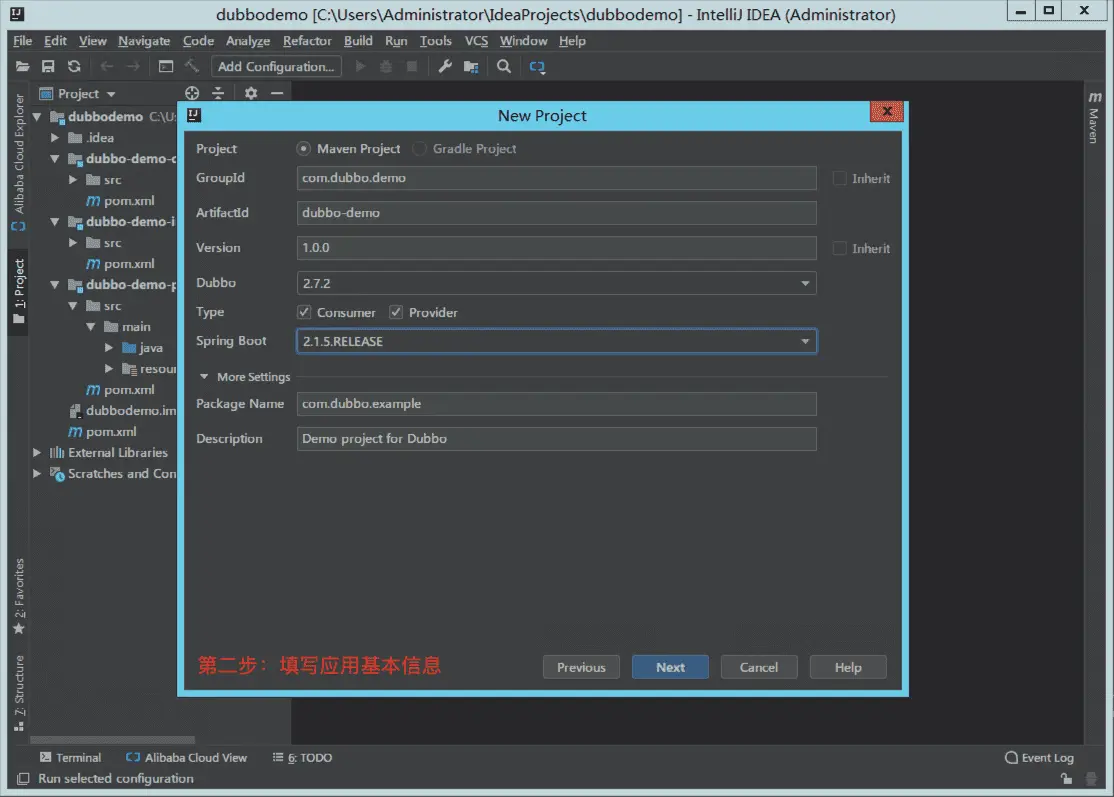This screenshot has width=1114, height=797.
Task: Click the Debug bug icon in toolbar
Action: tap(386, 67)
